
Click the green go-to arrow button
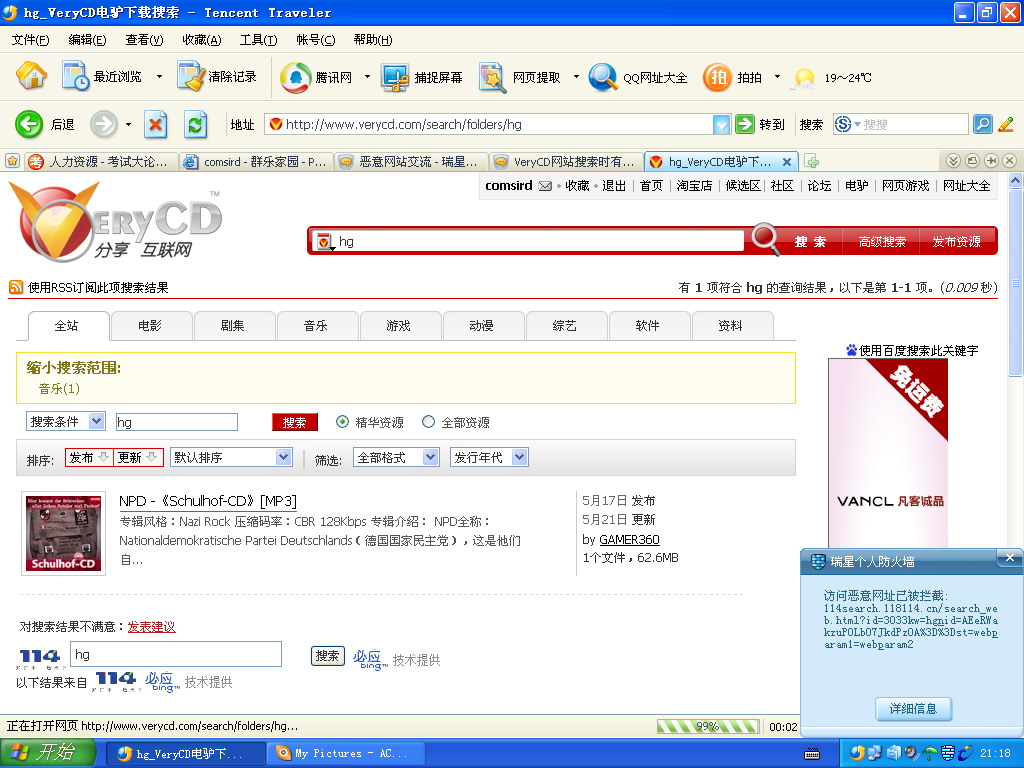click(x=744, y=124)
